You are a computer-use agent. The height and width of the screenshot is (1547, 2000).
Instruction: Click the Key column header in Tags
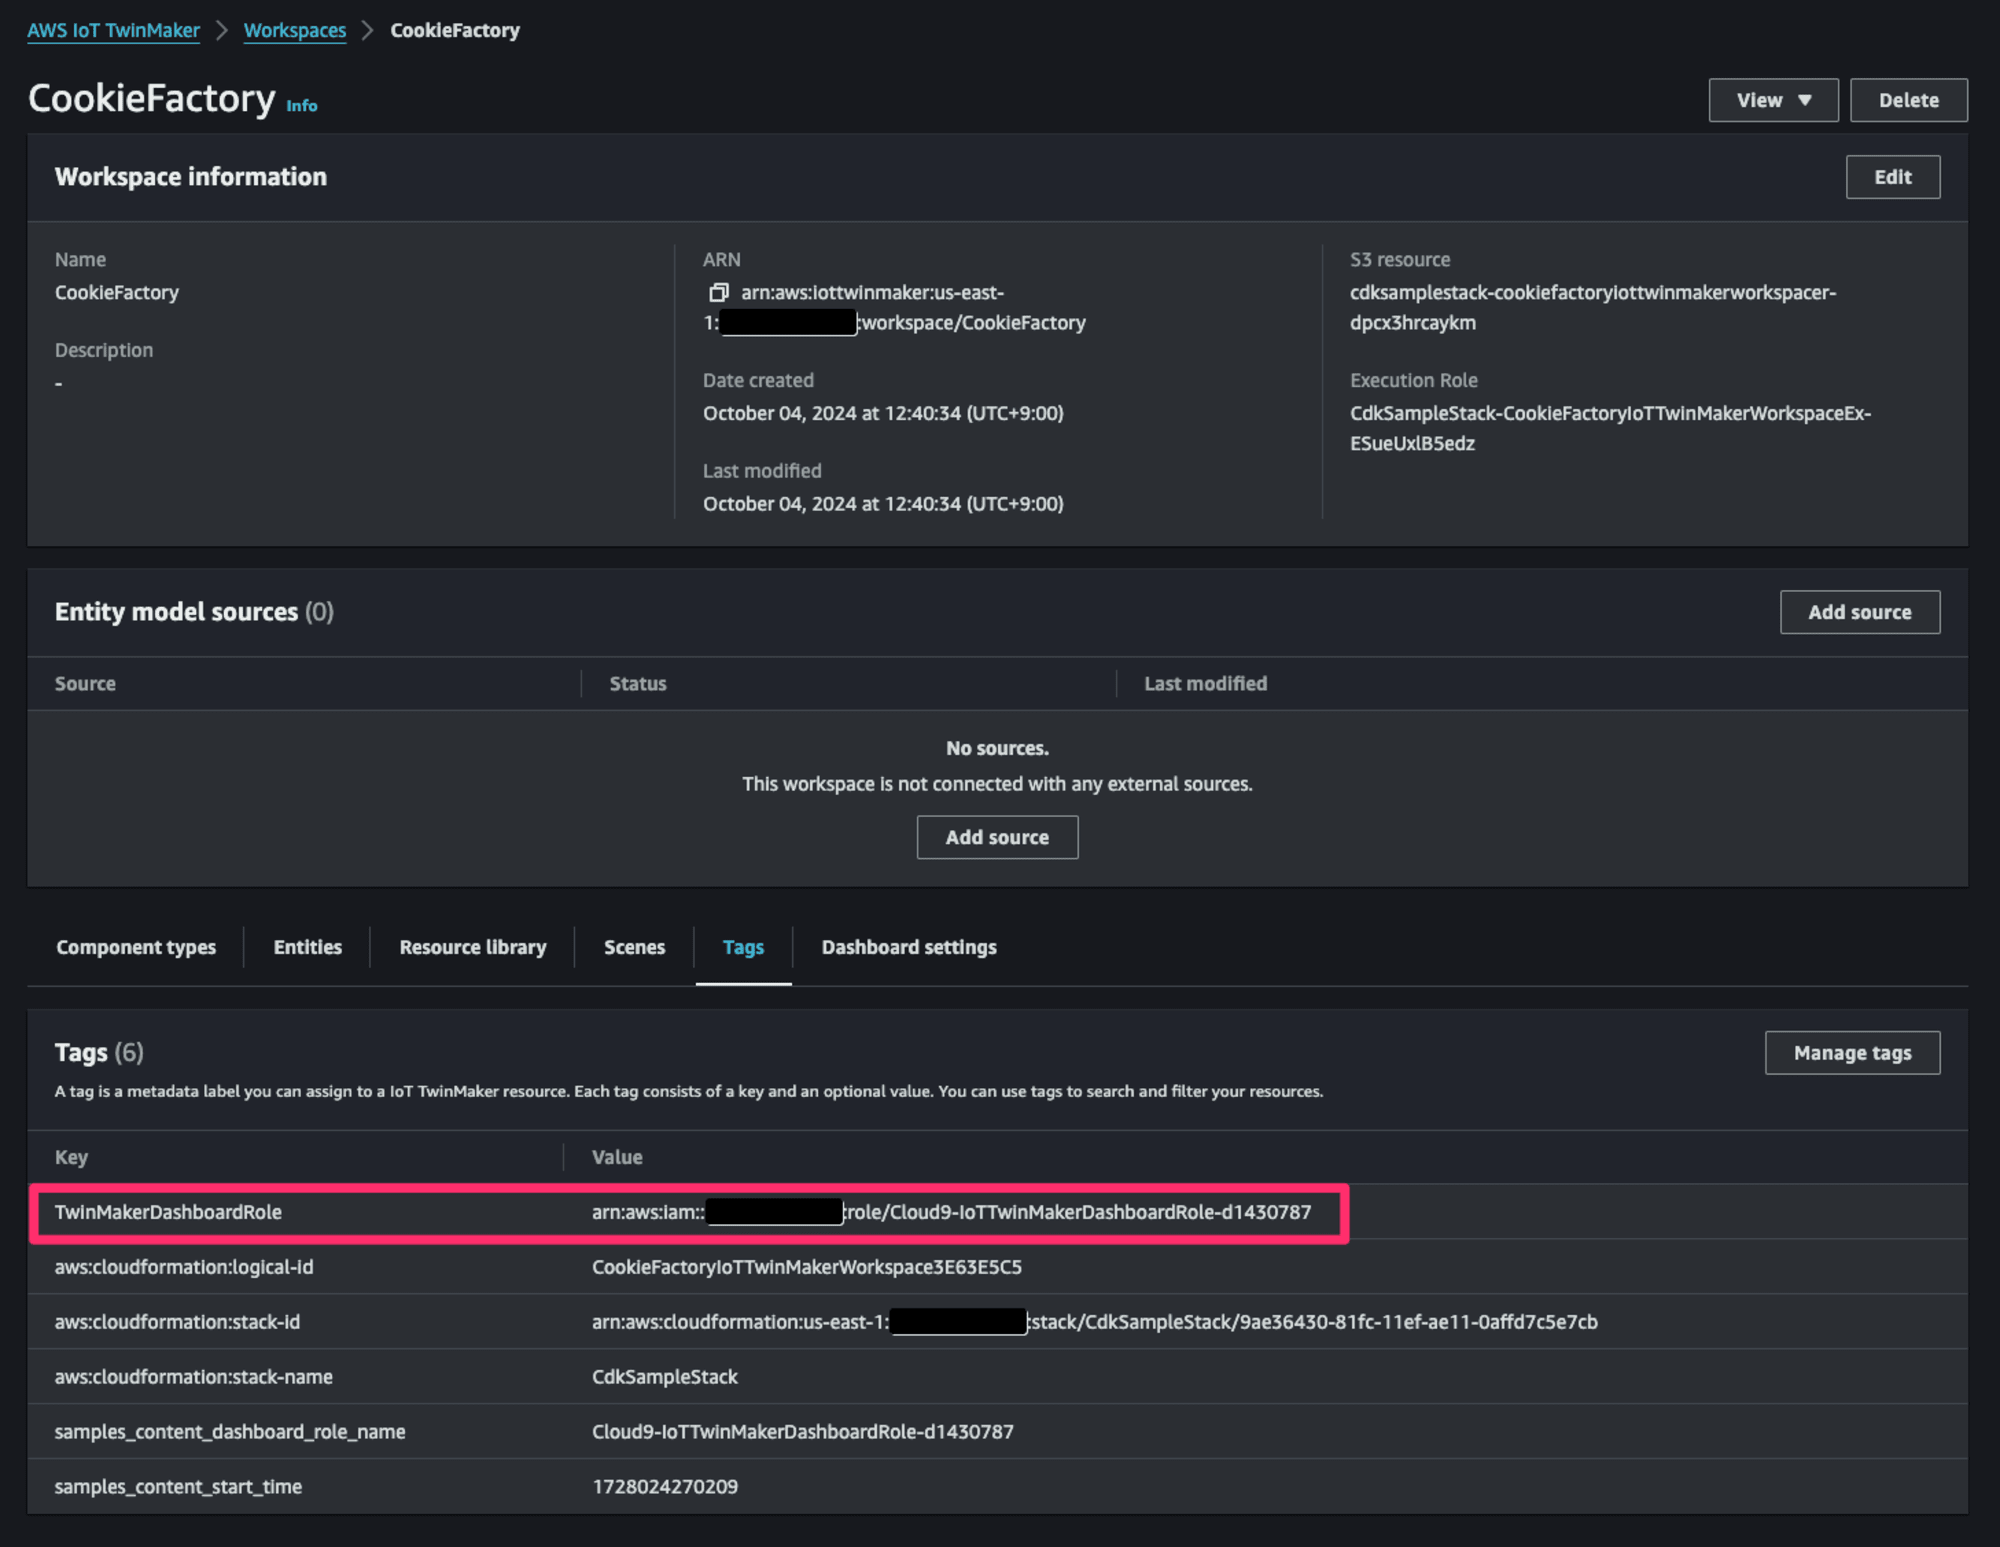click(x=71, y=1157)
